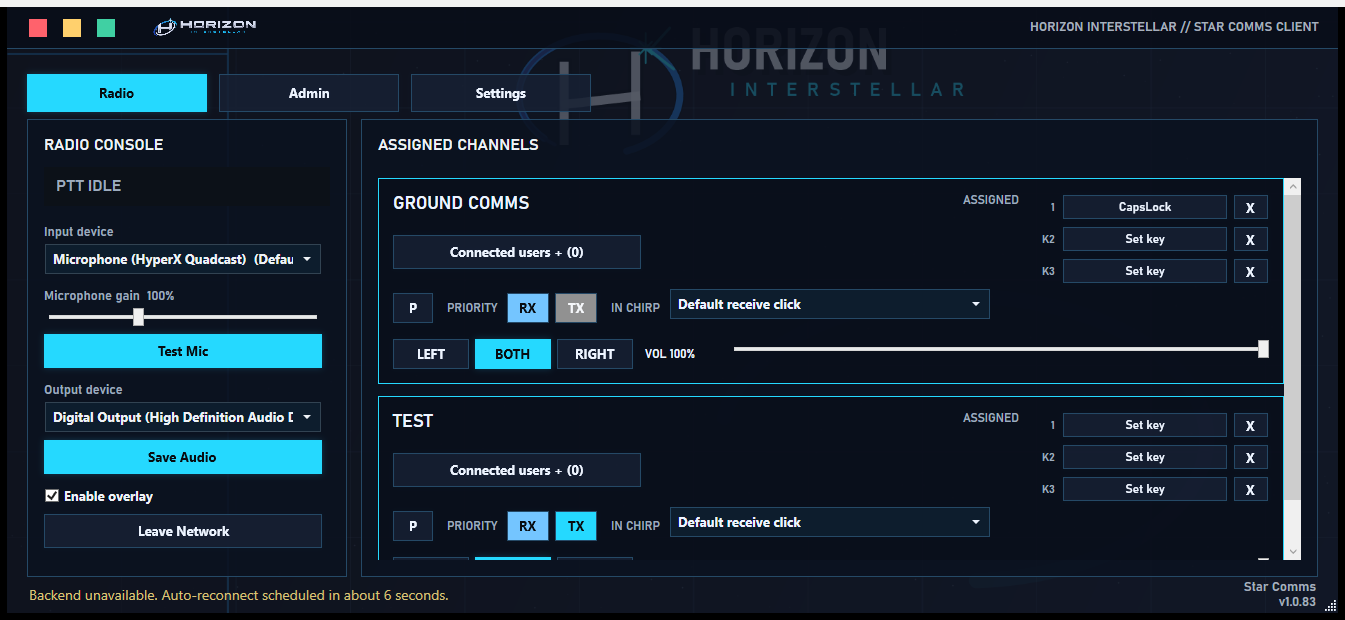Show connected users for TEST channel
The image size is (1345, 620).
point(516,470)
